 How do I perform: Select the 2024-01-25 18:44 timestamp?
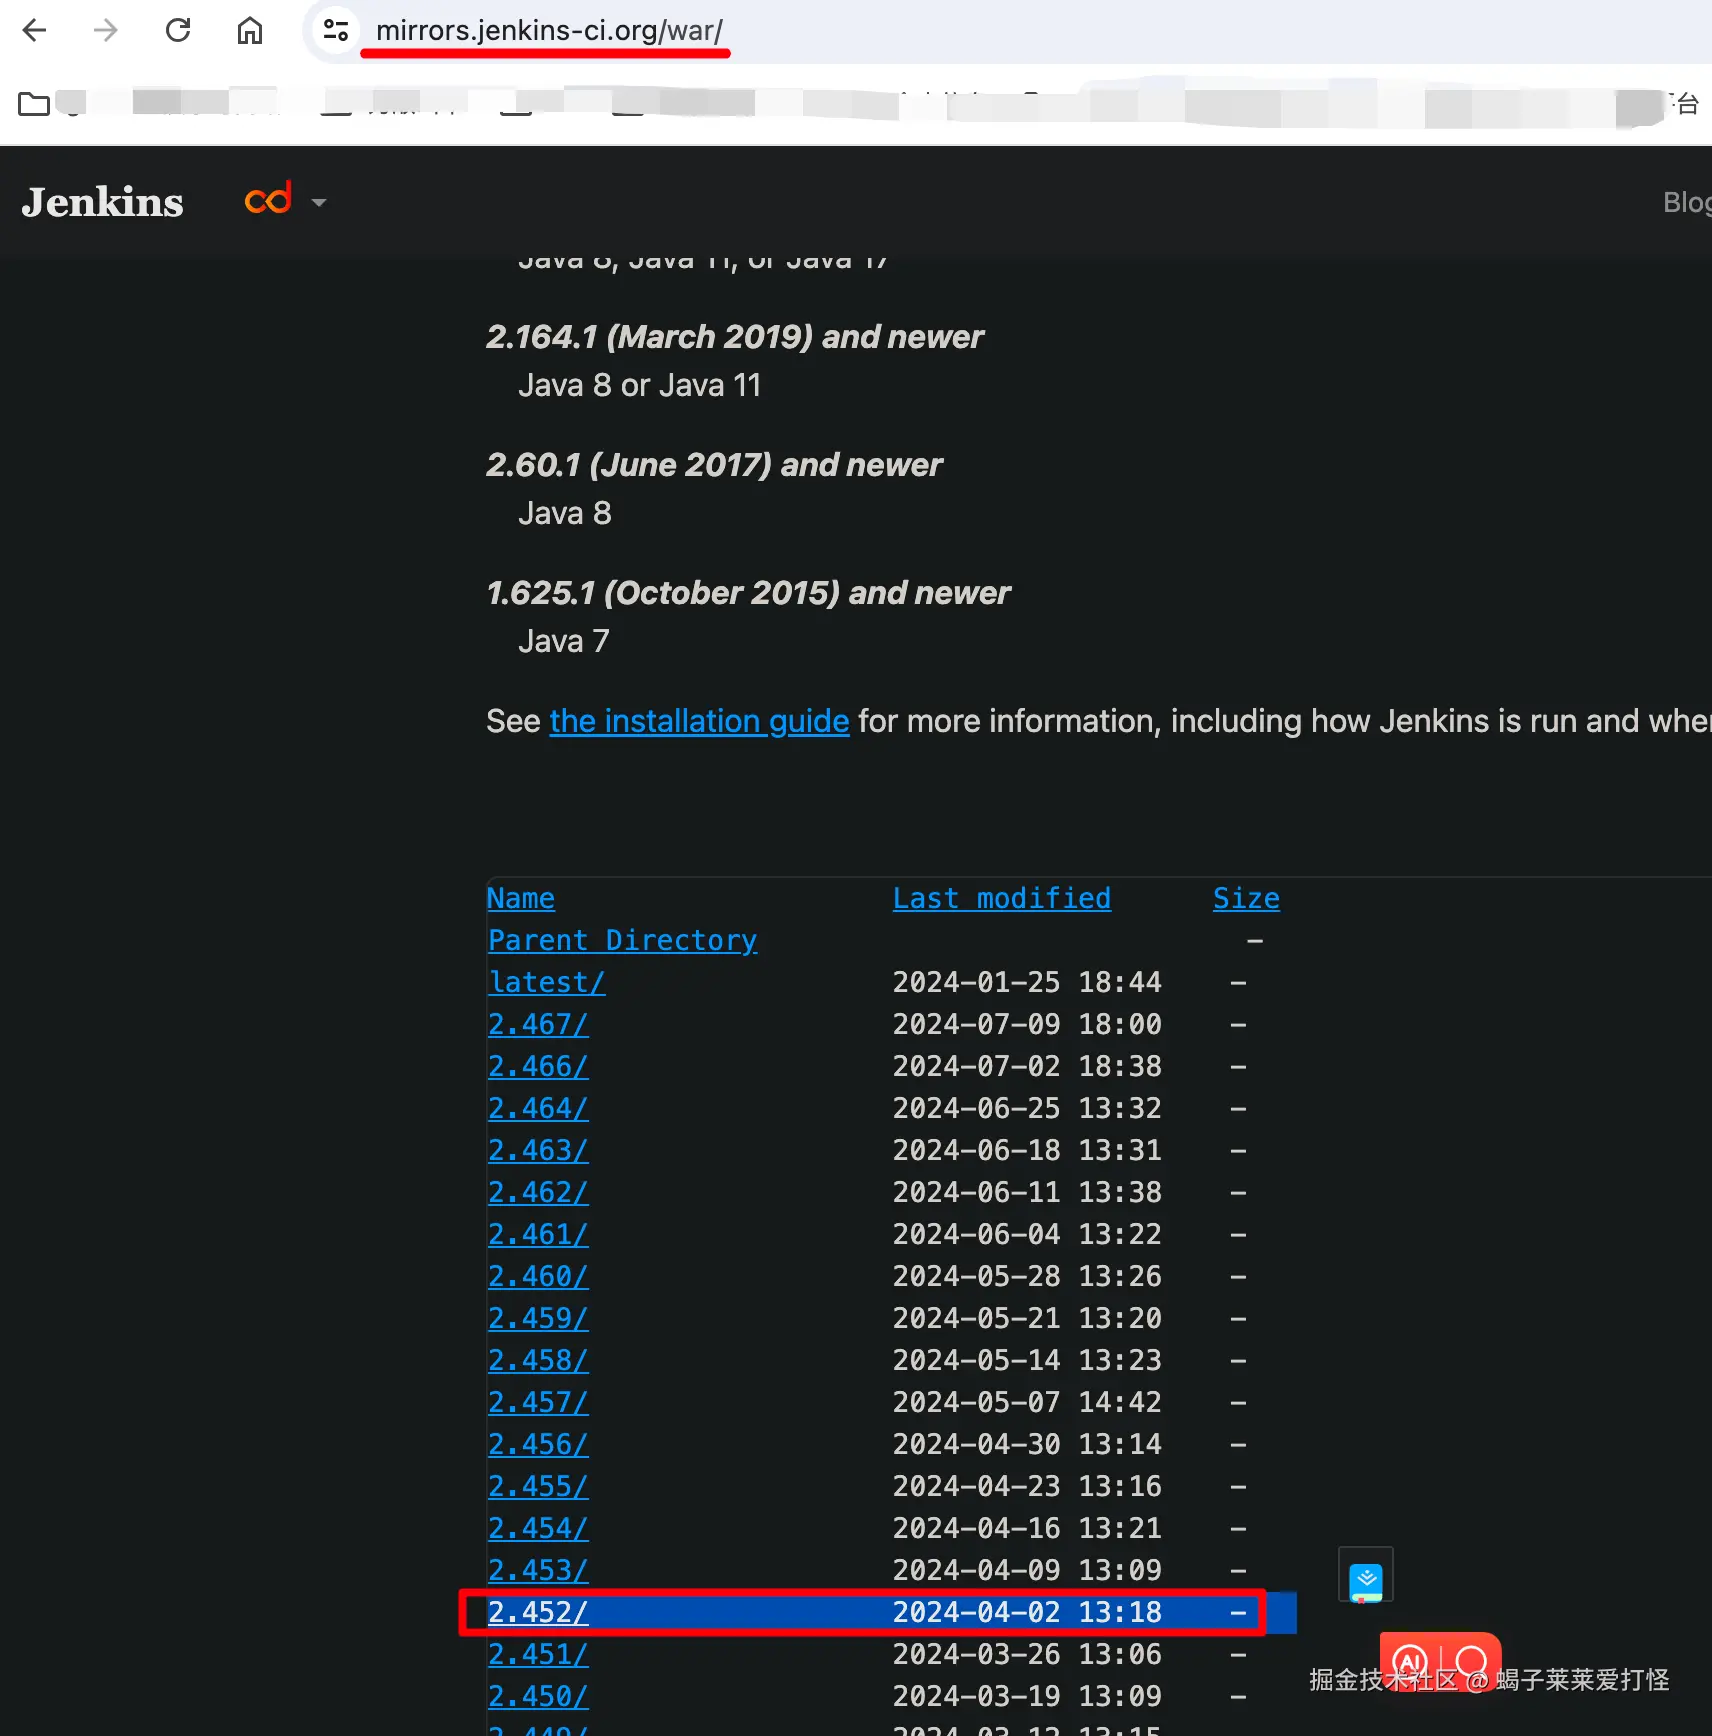1027,982
